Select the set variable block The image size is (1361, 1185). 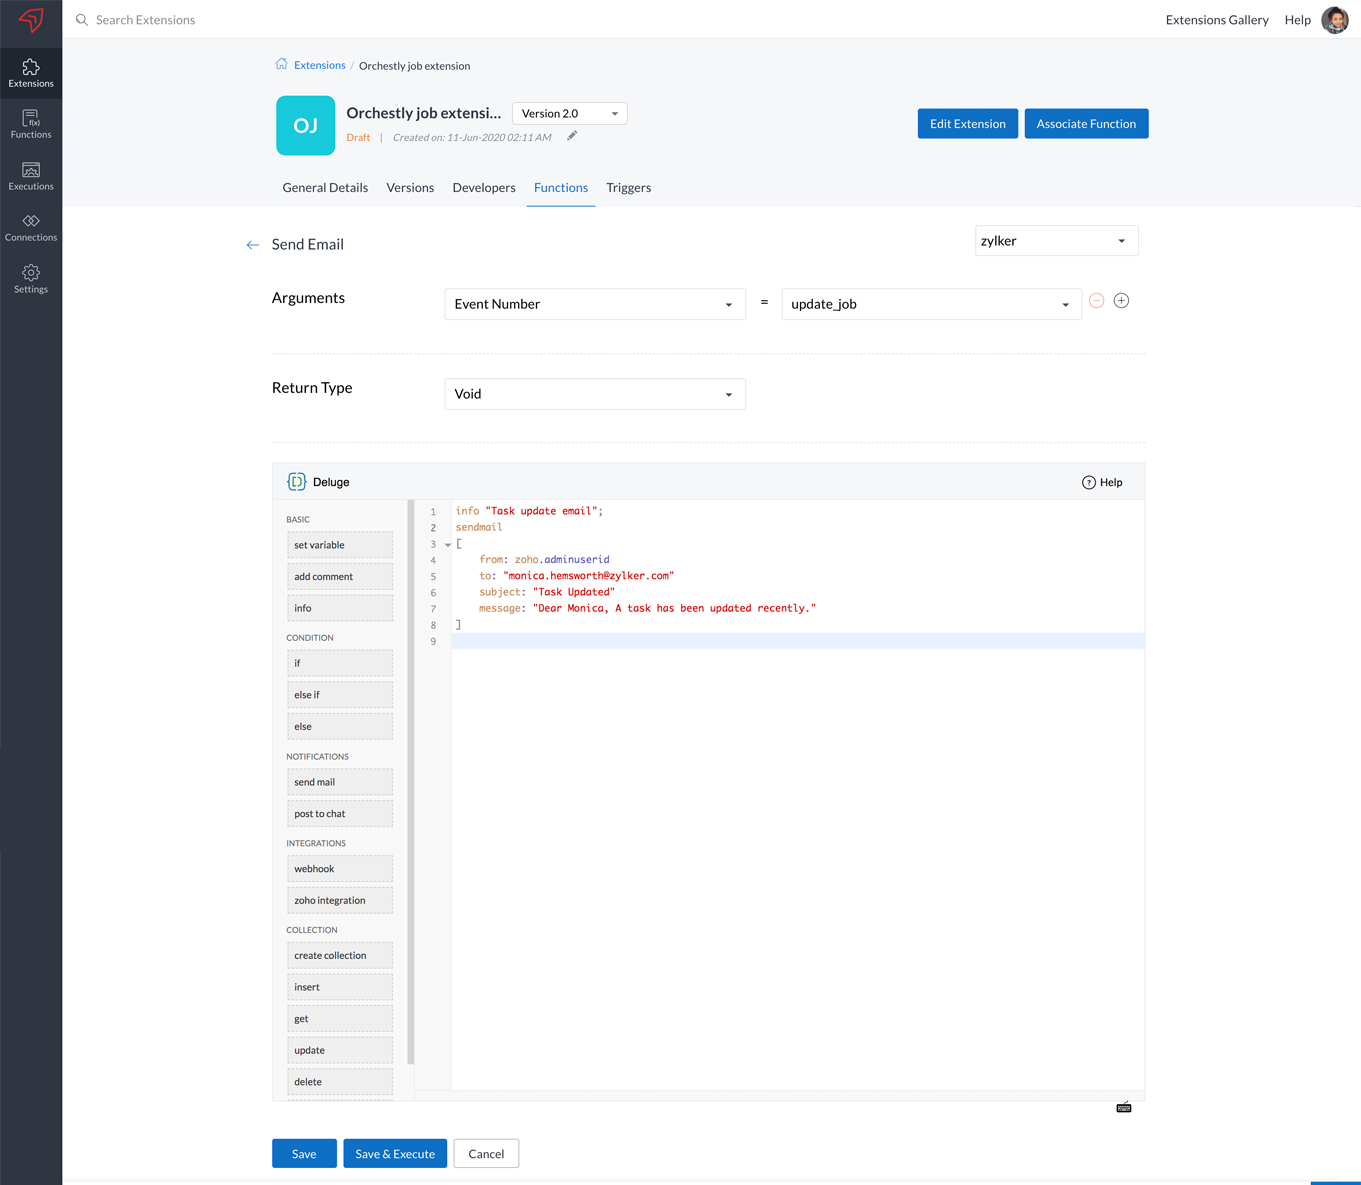click(340, 545)
